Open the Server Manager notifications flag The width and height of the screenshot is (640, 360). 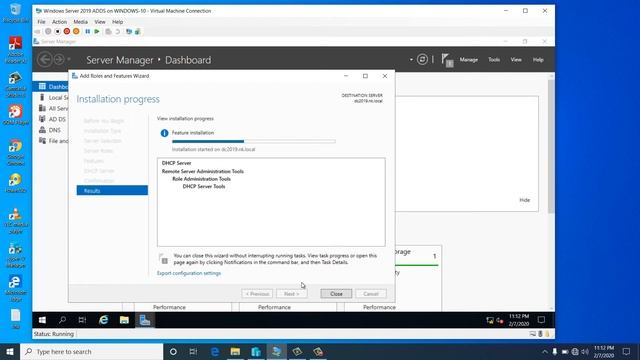447,60
